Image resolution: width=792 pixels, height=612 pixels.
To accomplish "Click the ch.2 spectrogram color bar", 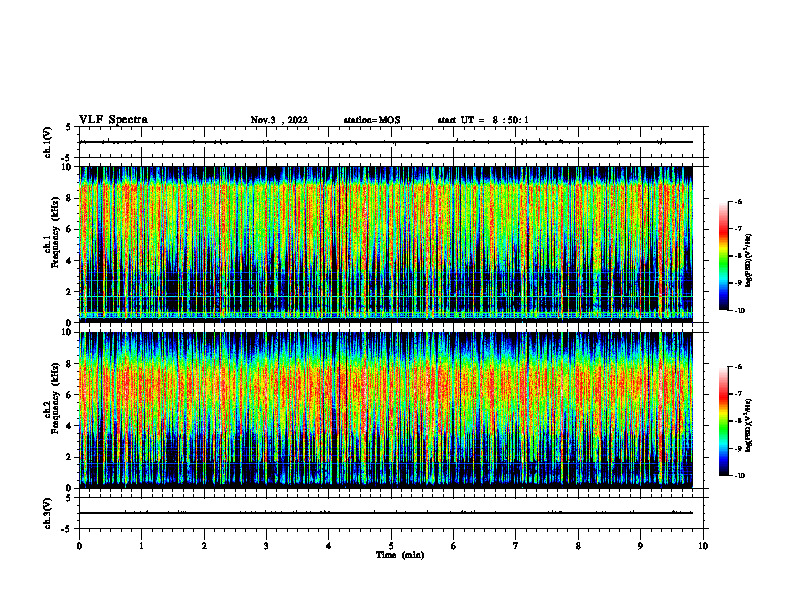I will point(724,421).
